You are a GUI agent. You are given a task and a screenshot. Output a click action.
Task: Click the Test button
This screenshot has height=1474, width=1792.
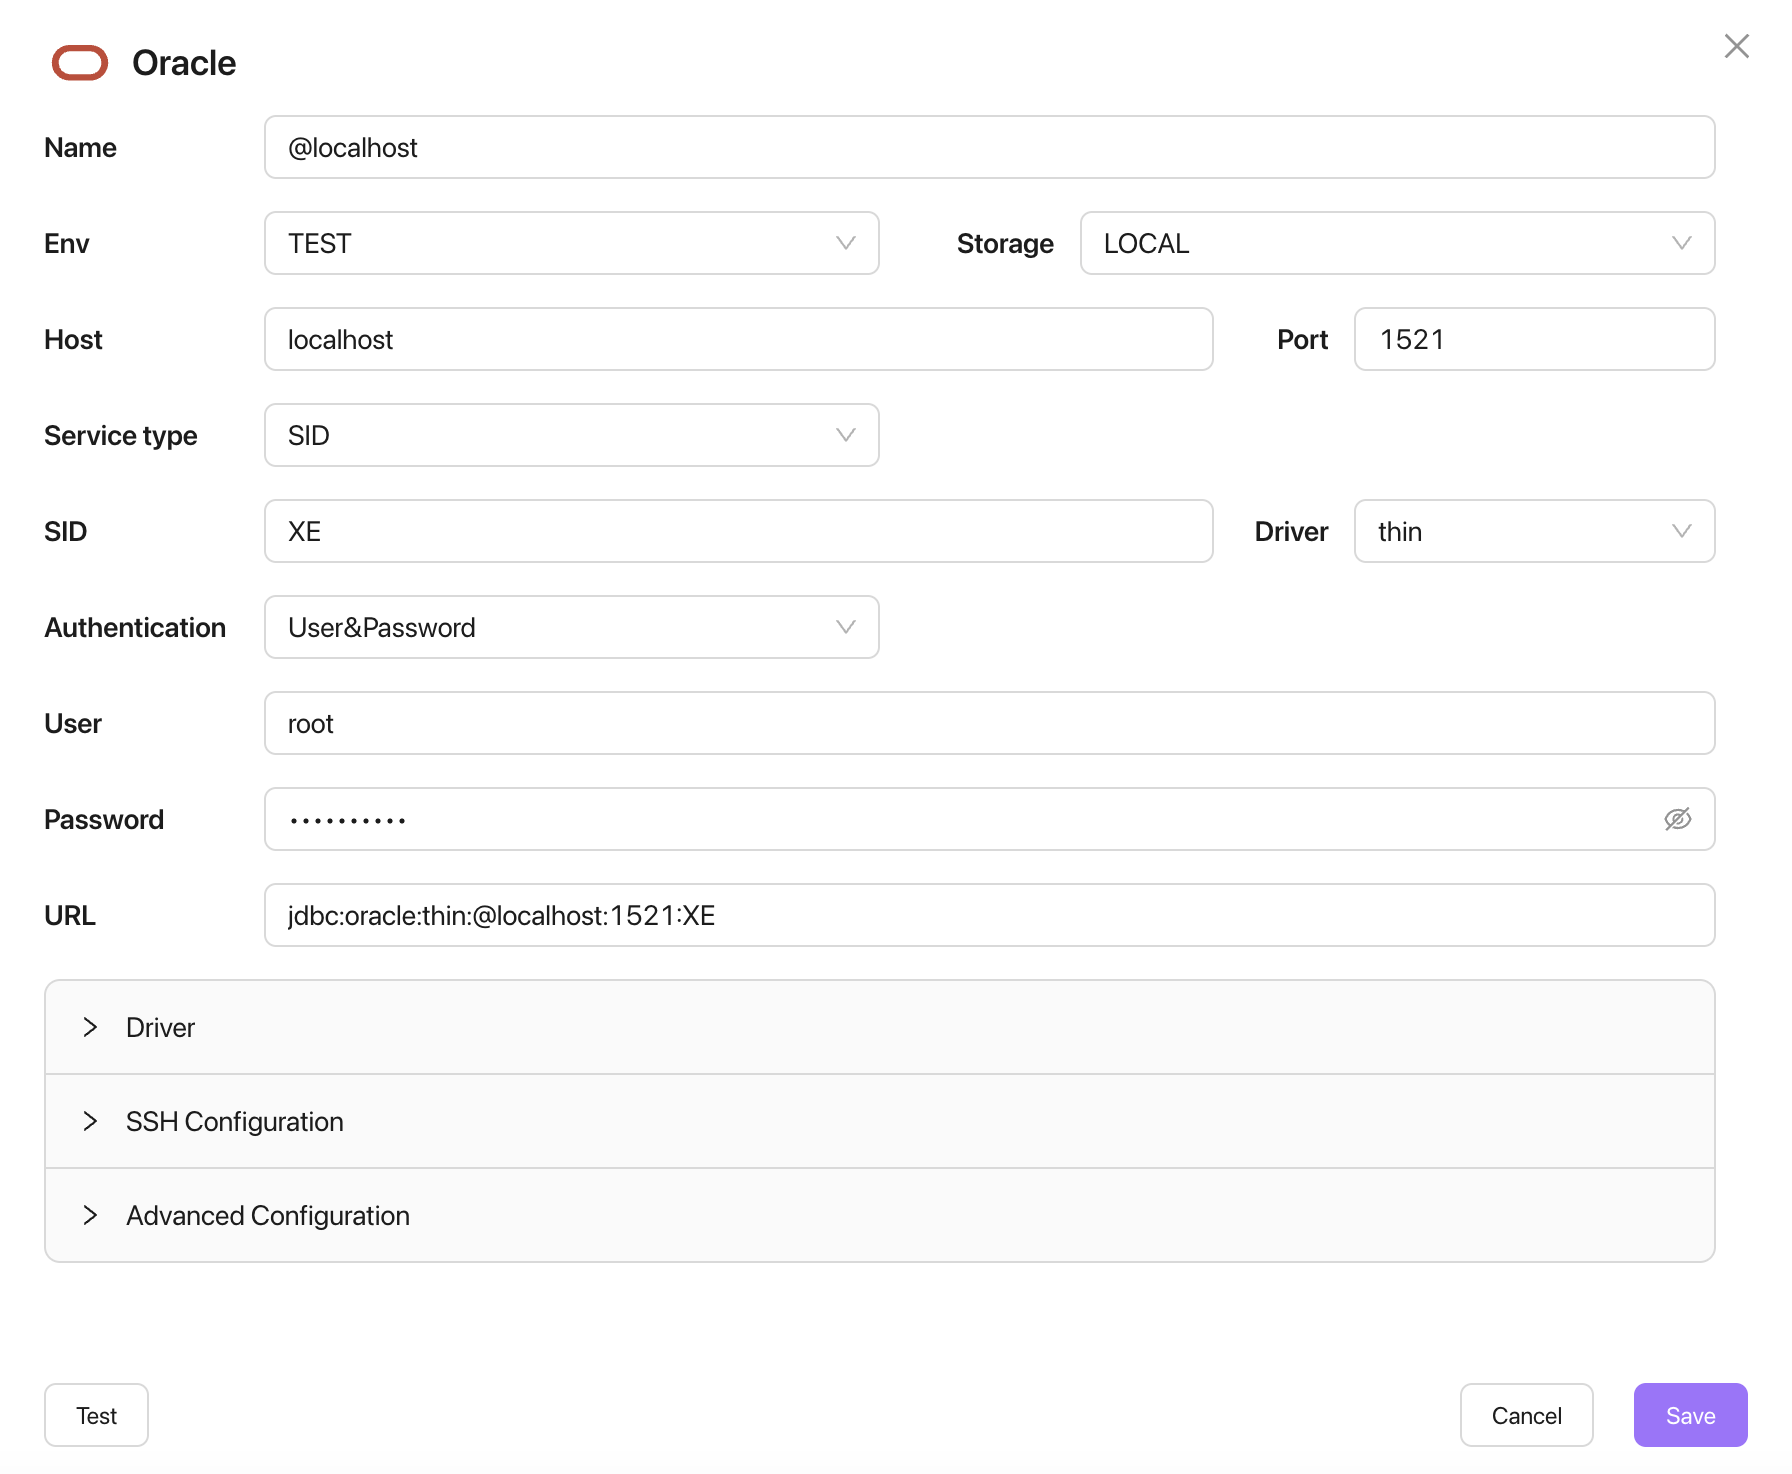point(96,1415)
